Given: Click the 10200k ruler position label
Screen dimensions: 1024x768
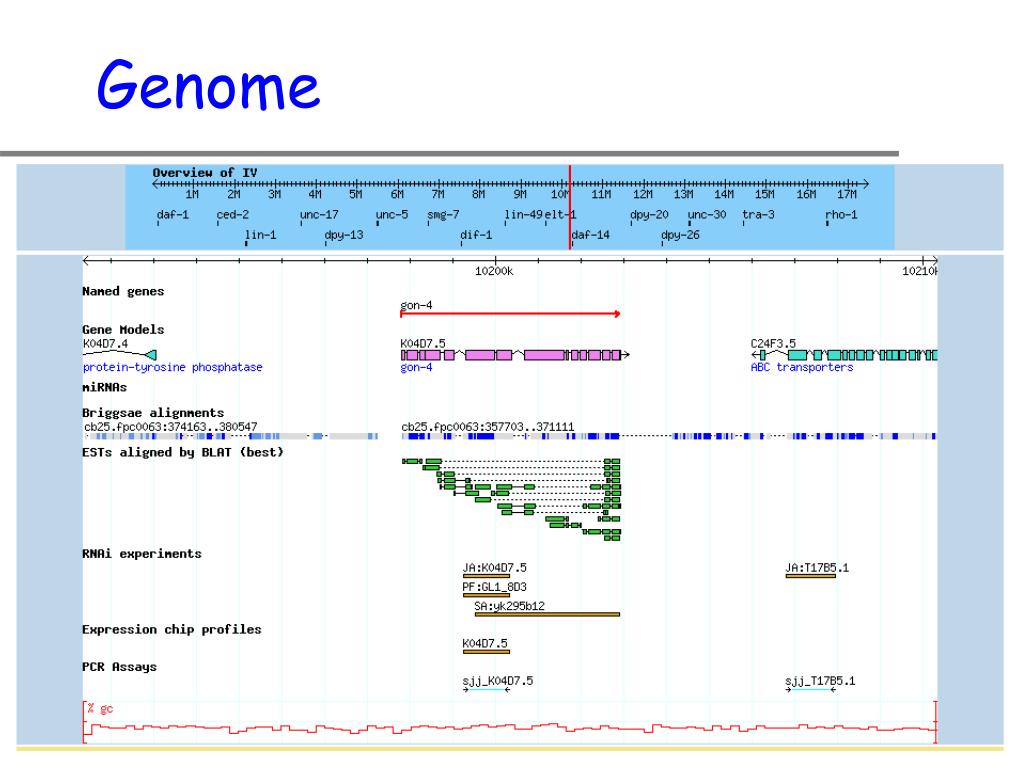Looking at the screenshot, I should pyautogui.click(x=494, y=271).
